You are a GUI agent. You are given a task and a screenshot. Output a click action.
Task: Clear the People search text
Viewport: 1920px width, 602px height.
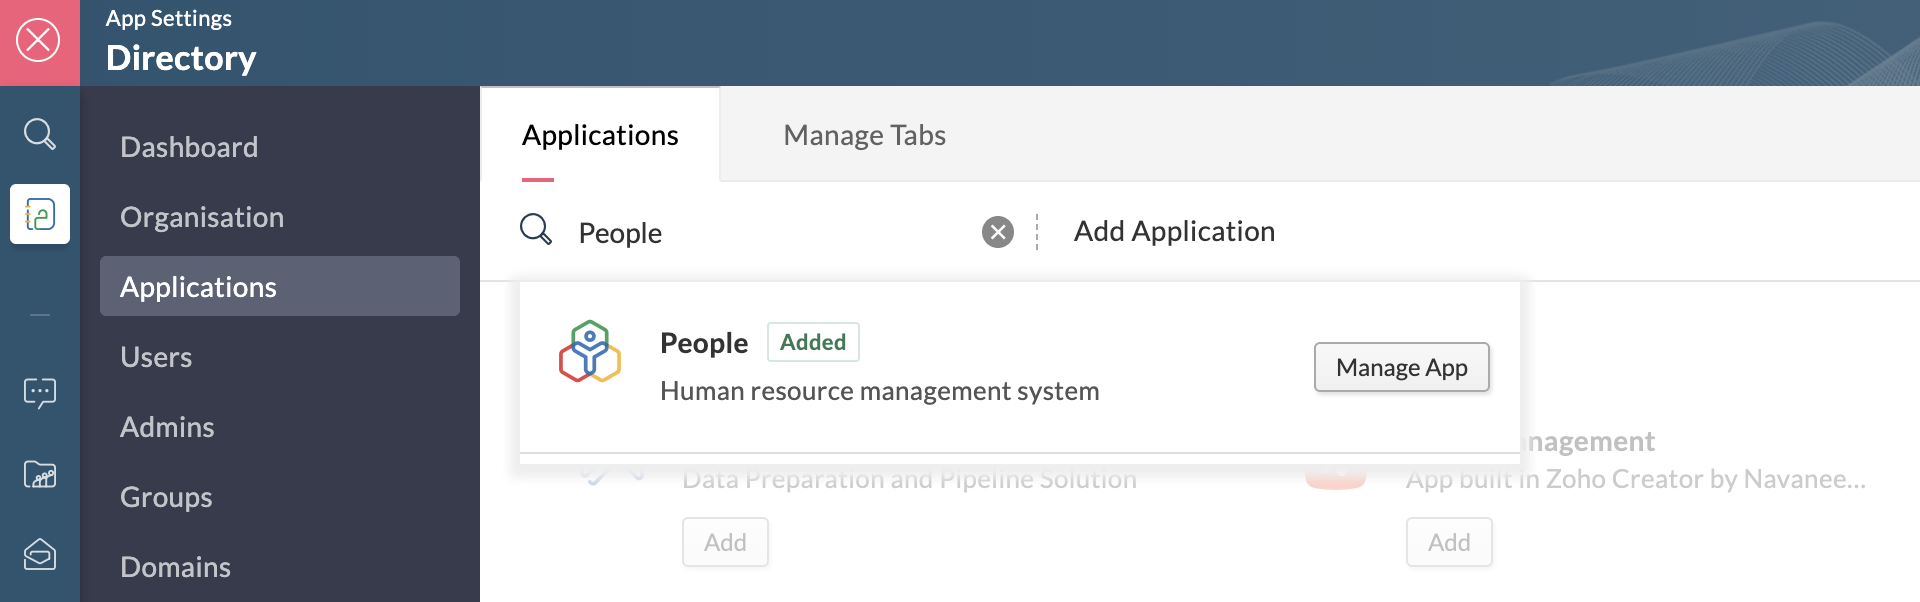pos(997,232)
